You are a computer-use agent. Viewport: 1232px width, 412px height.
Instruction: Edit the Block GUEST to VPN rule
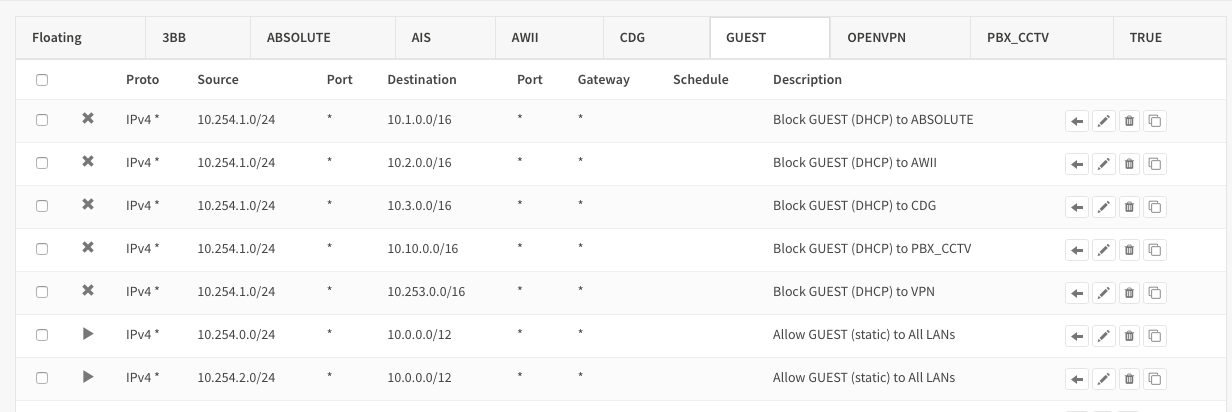click(1103, 293)
